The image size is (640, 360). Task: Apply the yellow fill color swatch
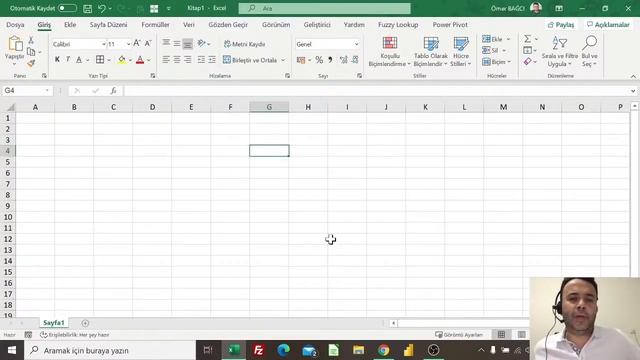tap(122, 60)
